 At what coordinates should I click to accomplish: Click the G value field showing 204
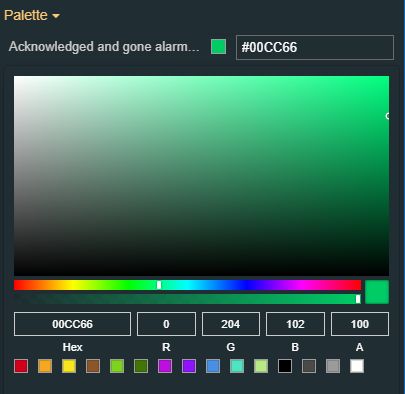[231, 324]
